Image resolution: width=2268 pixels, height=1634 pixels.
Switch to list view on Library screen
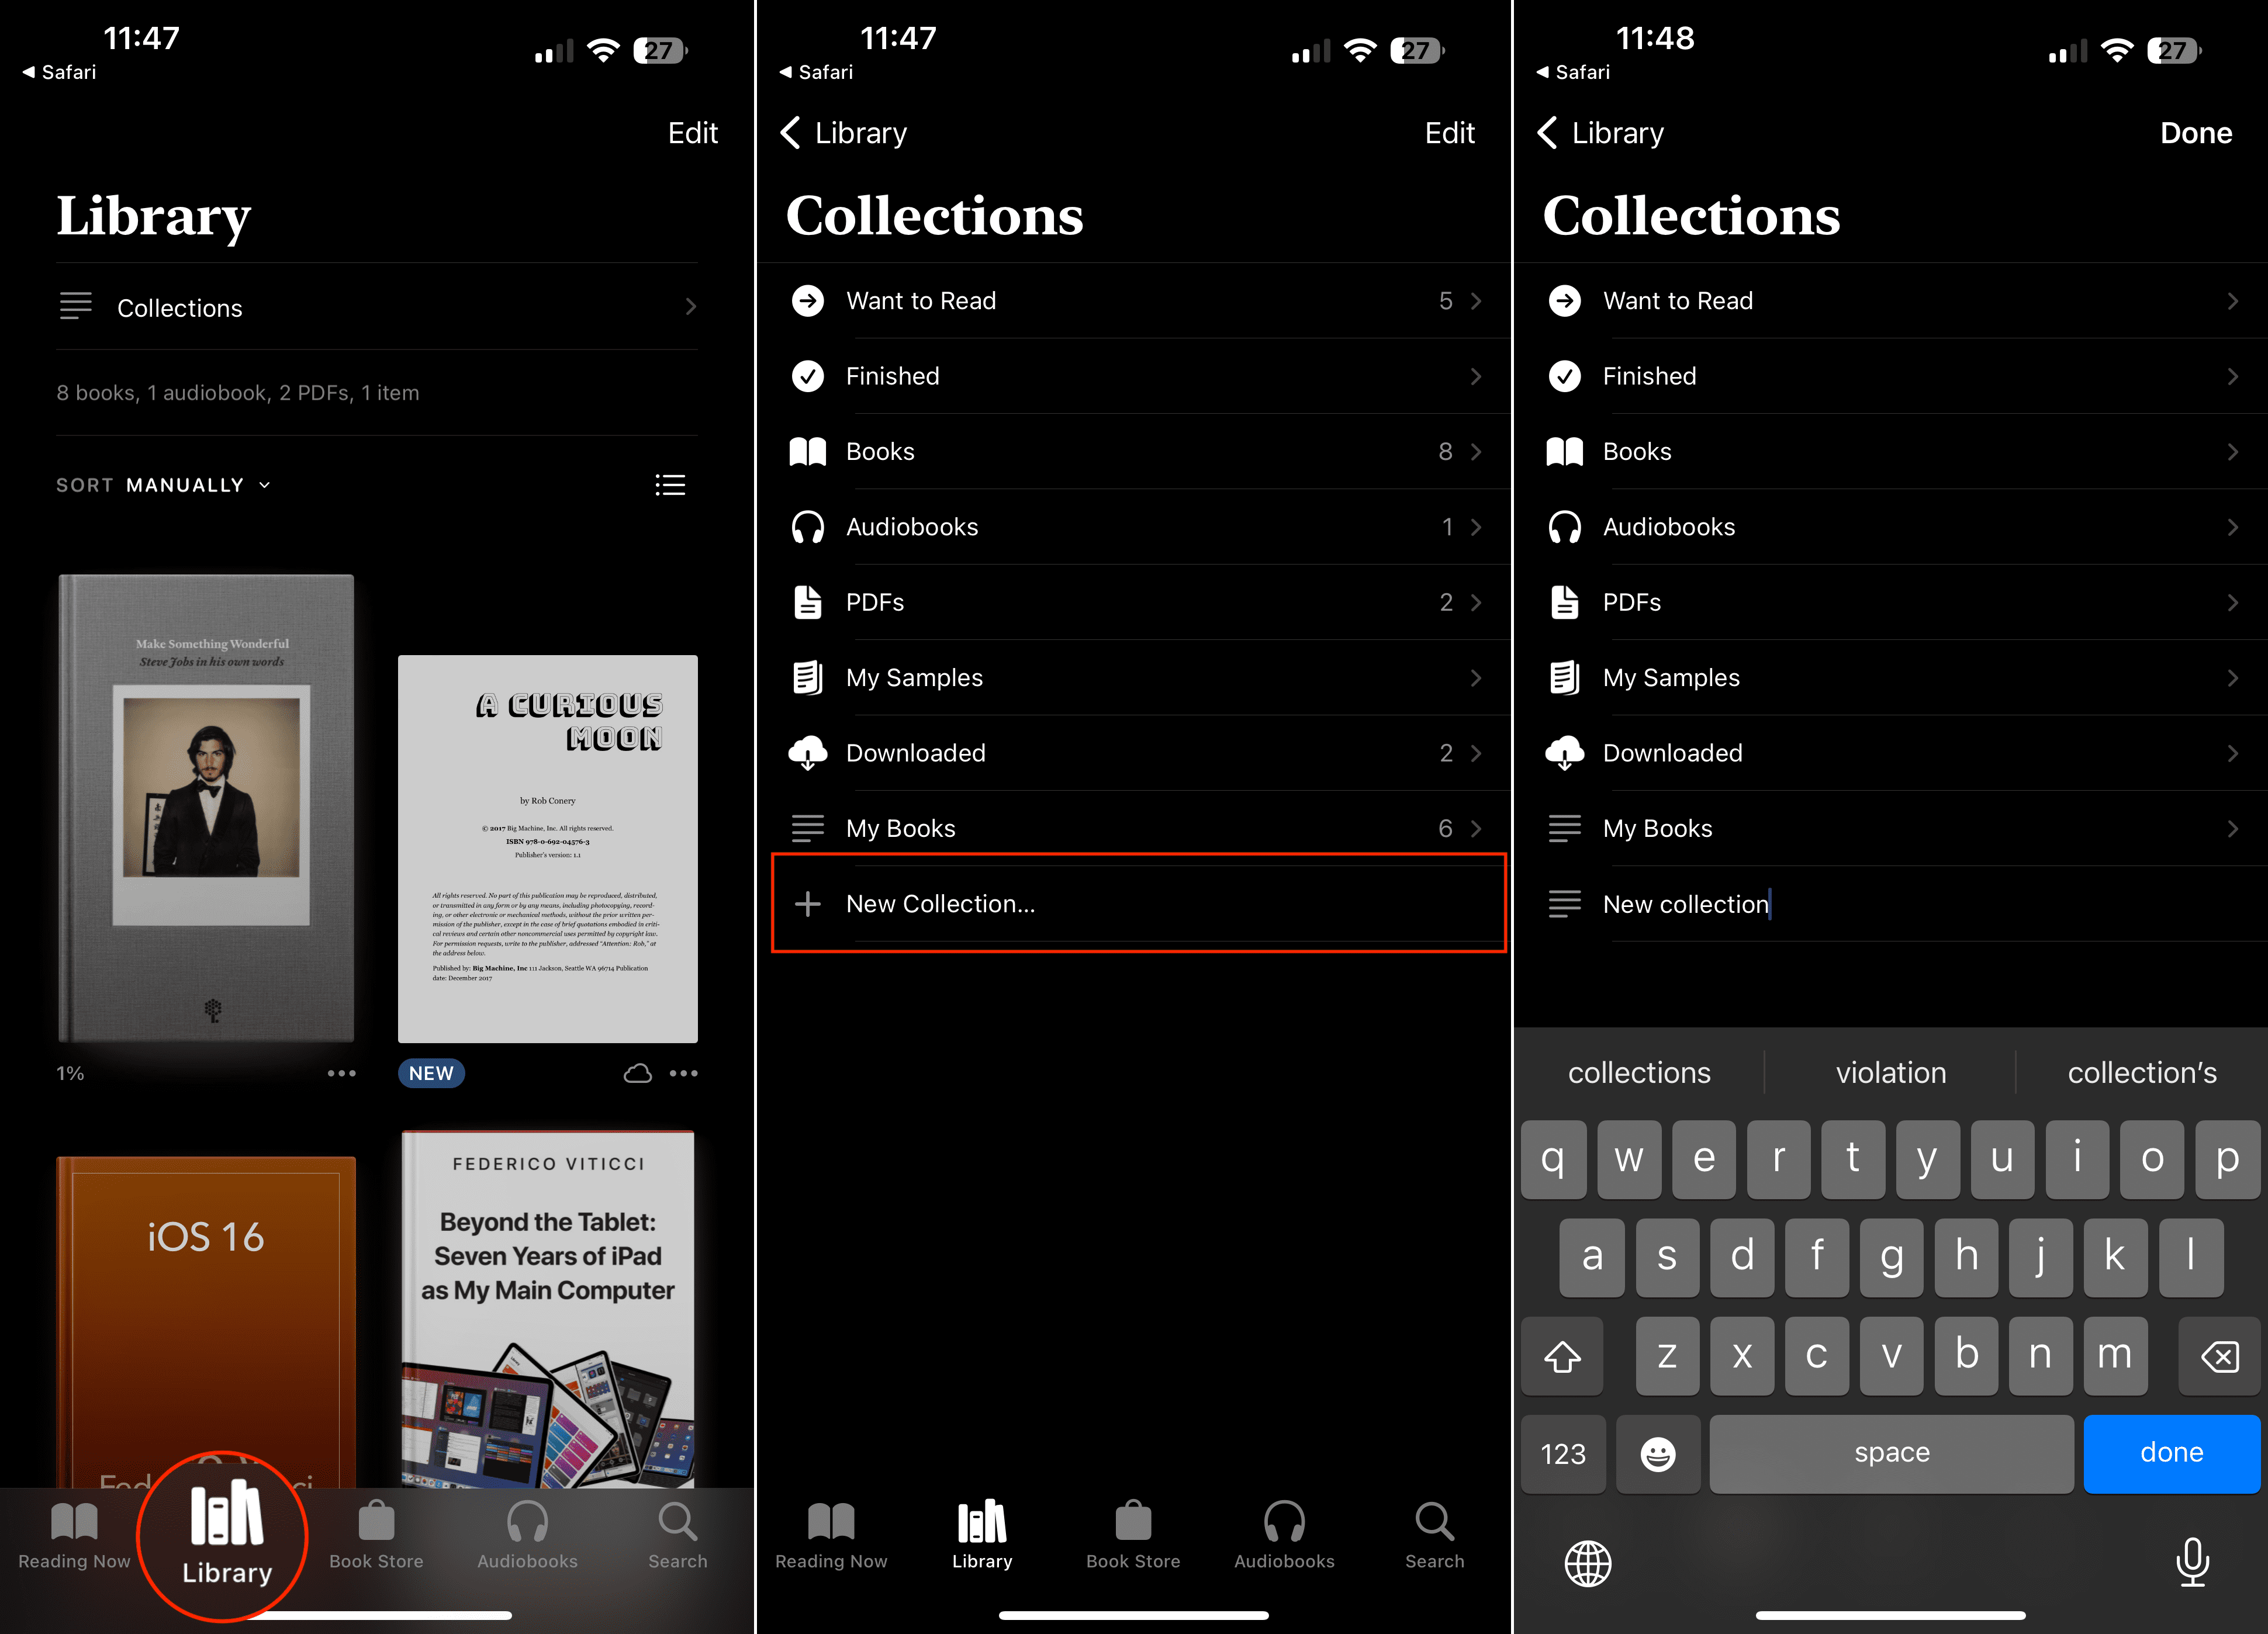670,485
